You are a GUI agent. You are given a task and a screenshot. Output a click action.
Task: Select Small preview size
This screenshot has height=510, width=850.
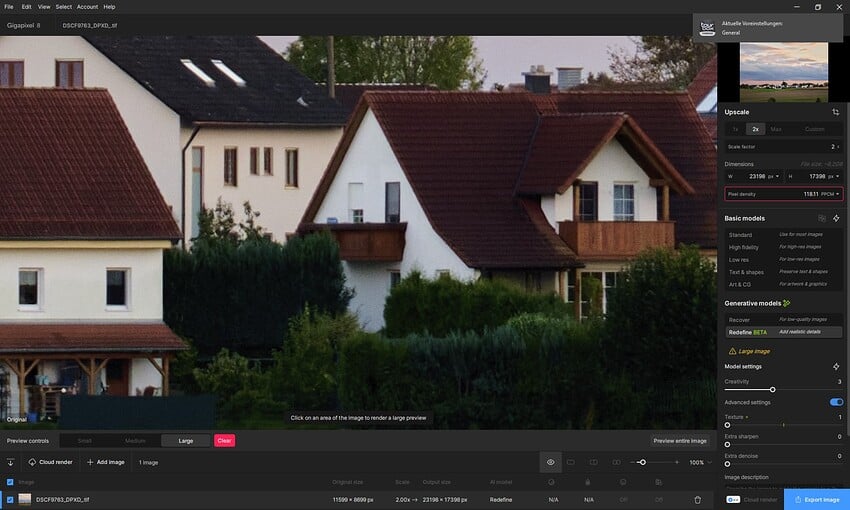85,441
